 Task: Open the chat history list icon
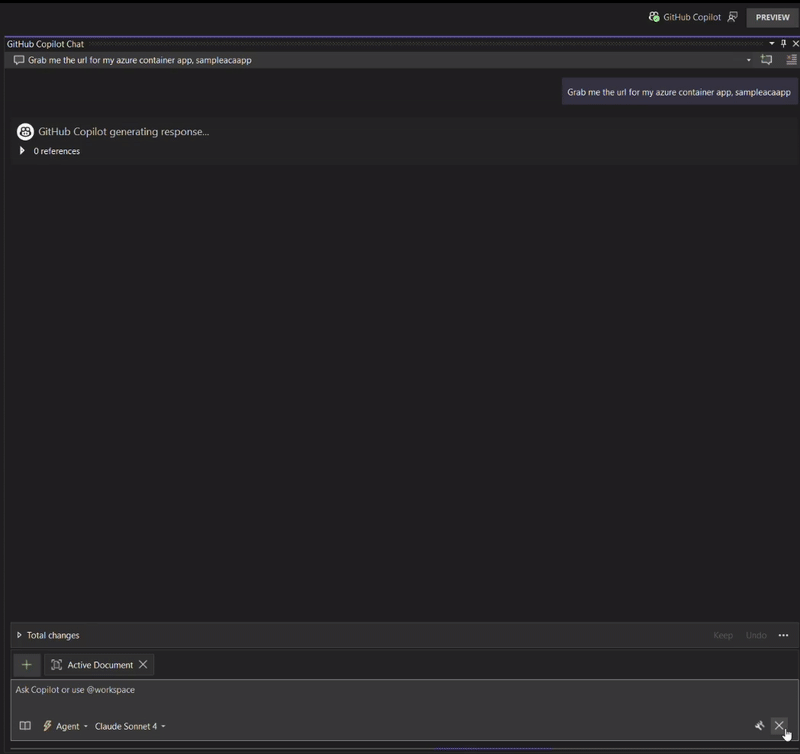pyautogui.click(x=789, y=59)
